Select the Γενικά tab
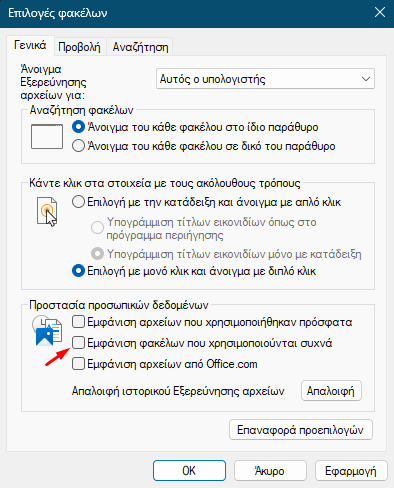This screenshot has height=488, width=394. [x=30, y=45]
